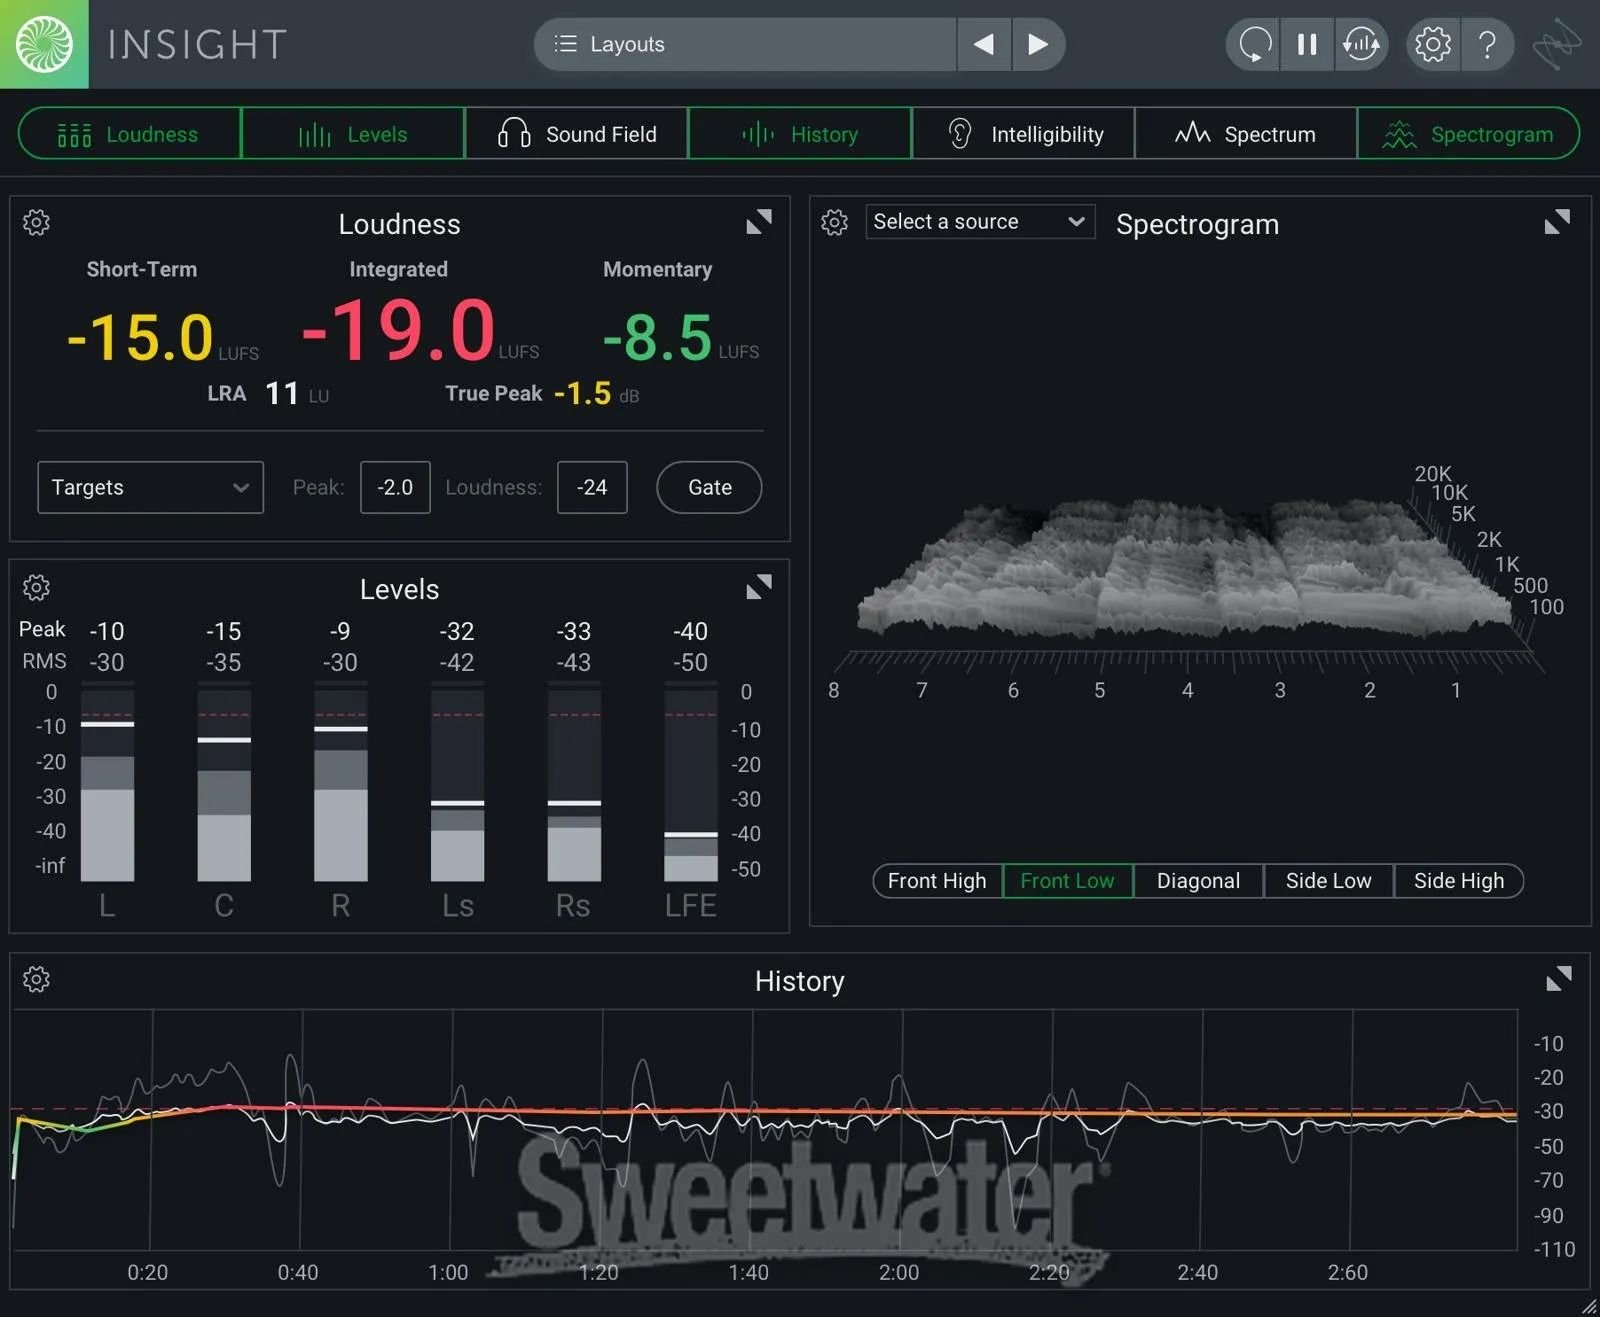Expand the Loudness panel to full view

759,222
